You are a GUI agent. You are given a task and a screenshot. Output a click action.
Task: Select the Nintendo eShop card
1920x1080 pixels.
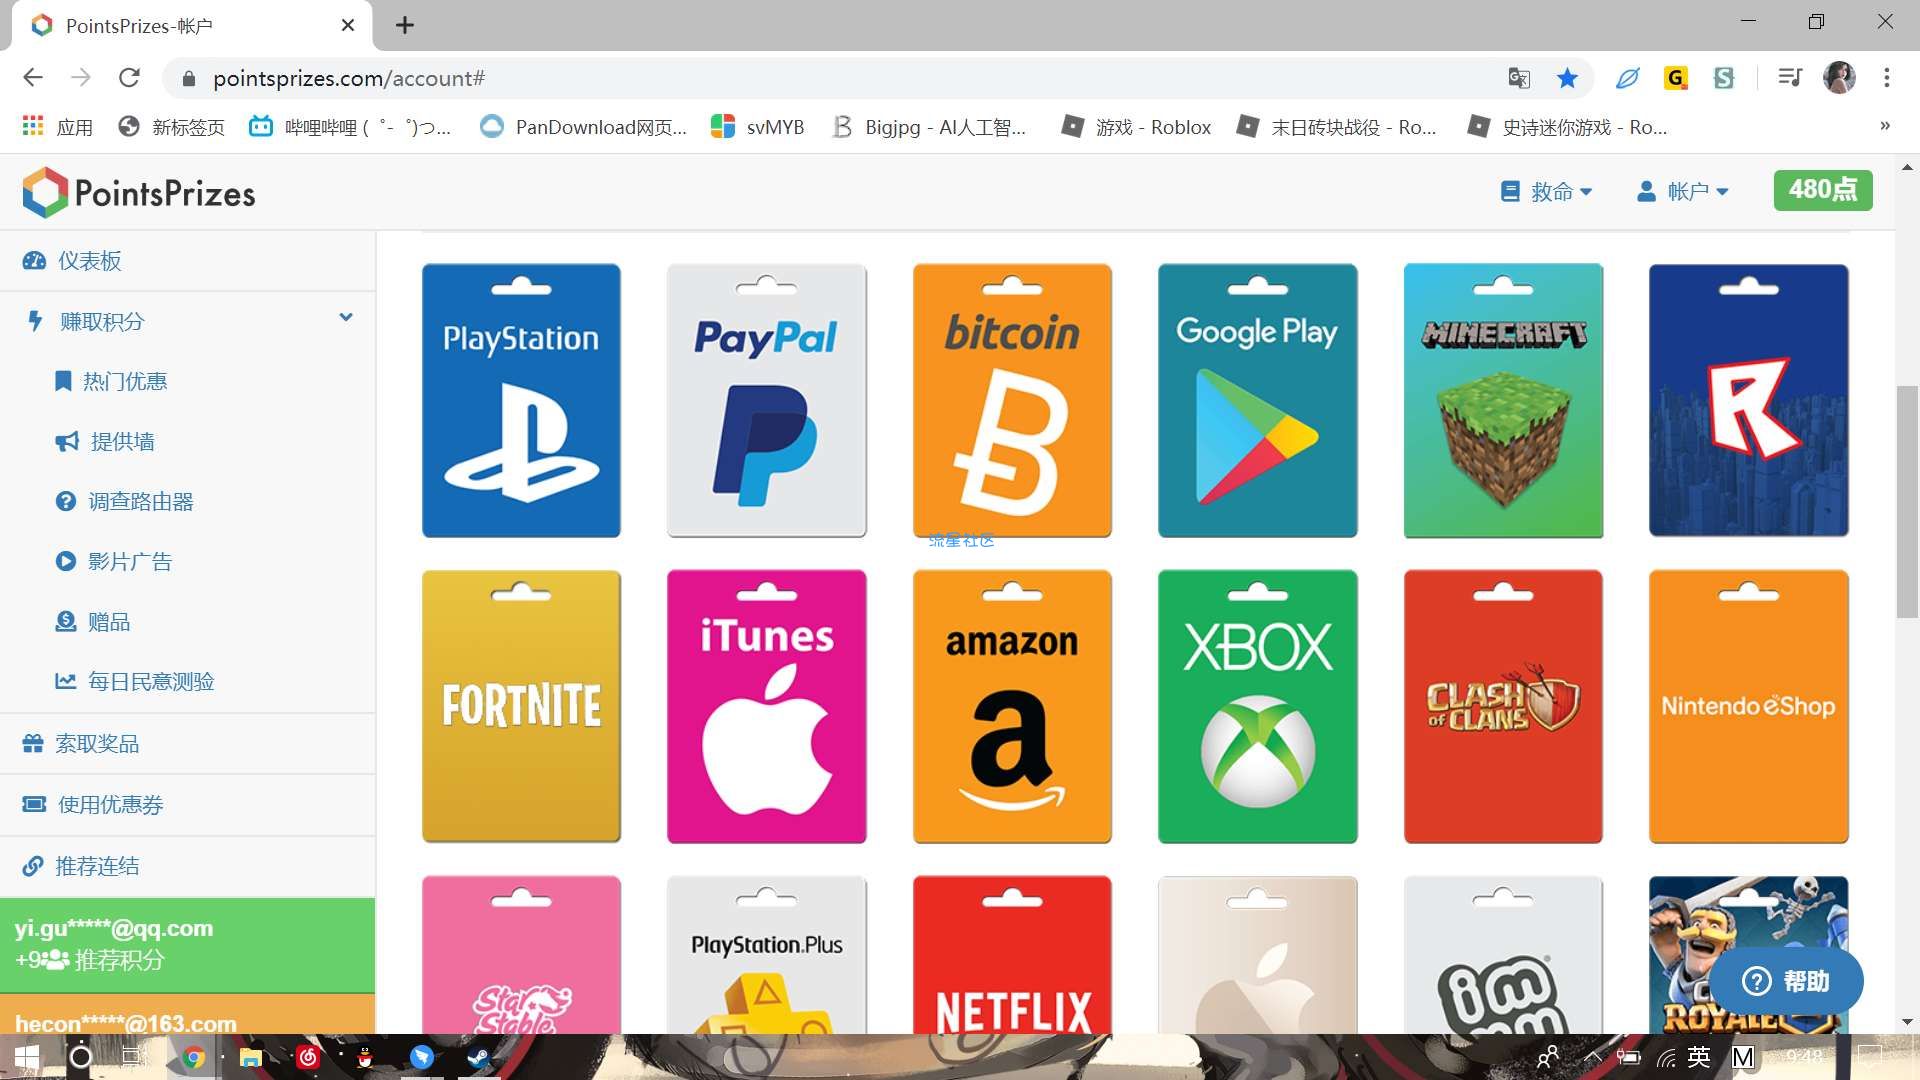tap(1749, 706)
